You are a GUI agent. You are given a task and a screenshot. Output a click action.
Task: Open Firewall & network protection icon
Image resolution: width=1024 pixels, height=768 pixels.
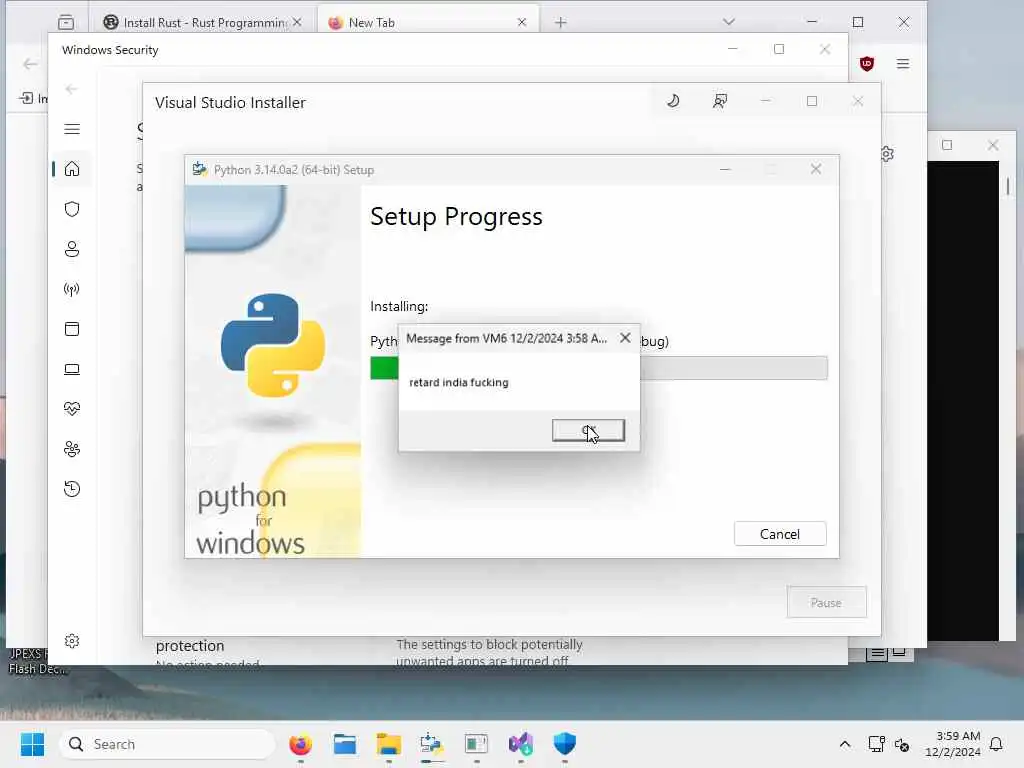click(72, 289)
